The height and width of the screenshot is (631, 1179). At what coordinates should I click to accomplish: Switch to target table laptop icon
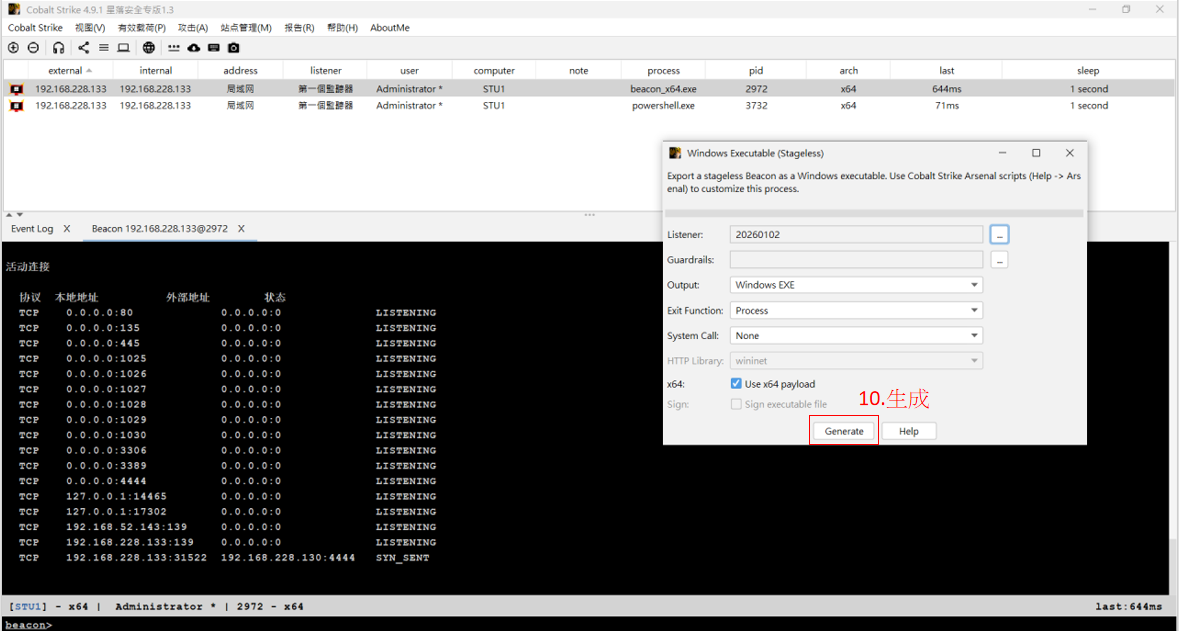[123, 48]
